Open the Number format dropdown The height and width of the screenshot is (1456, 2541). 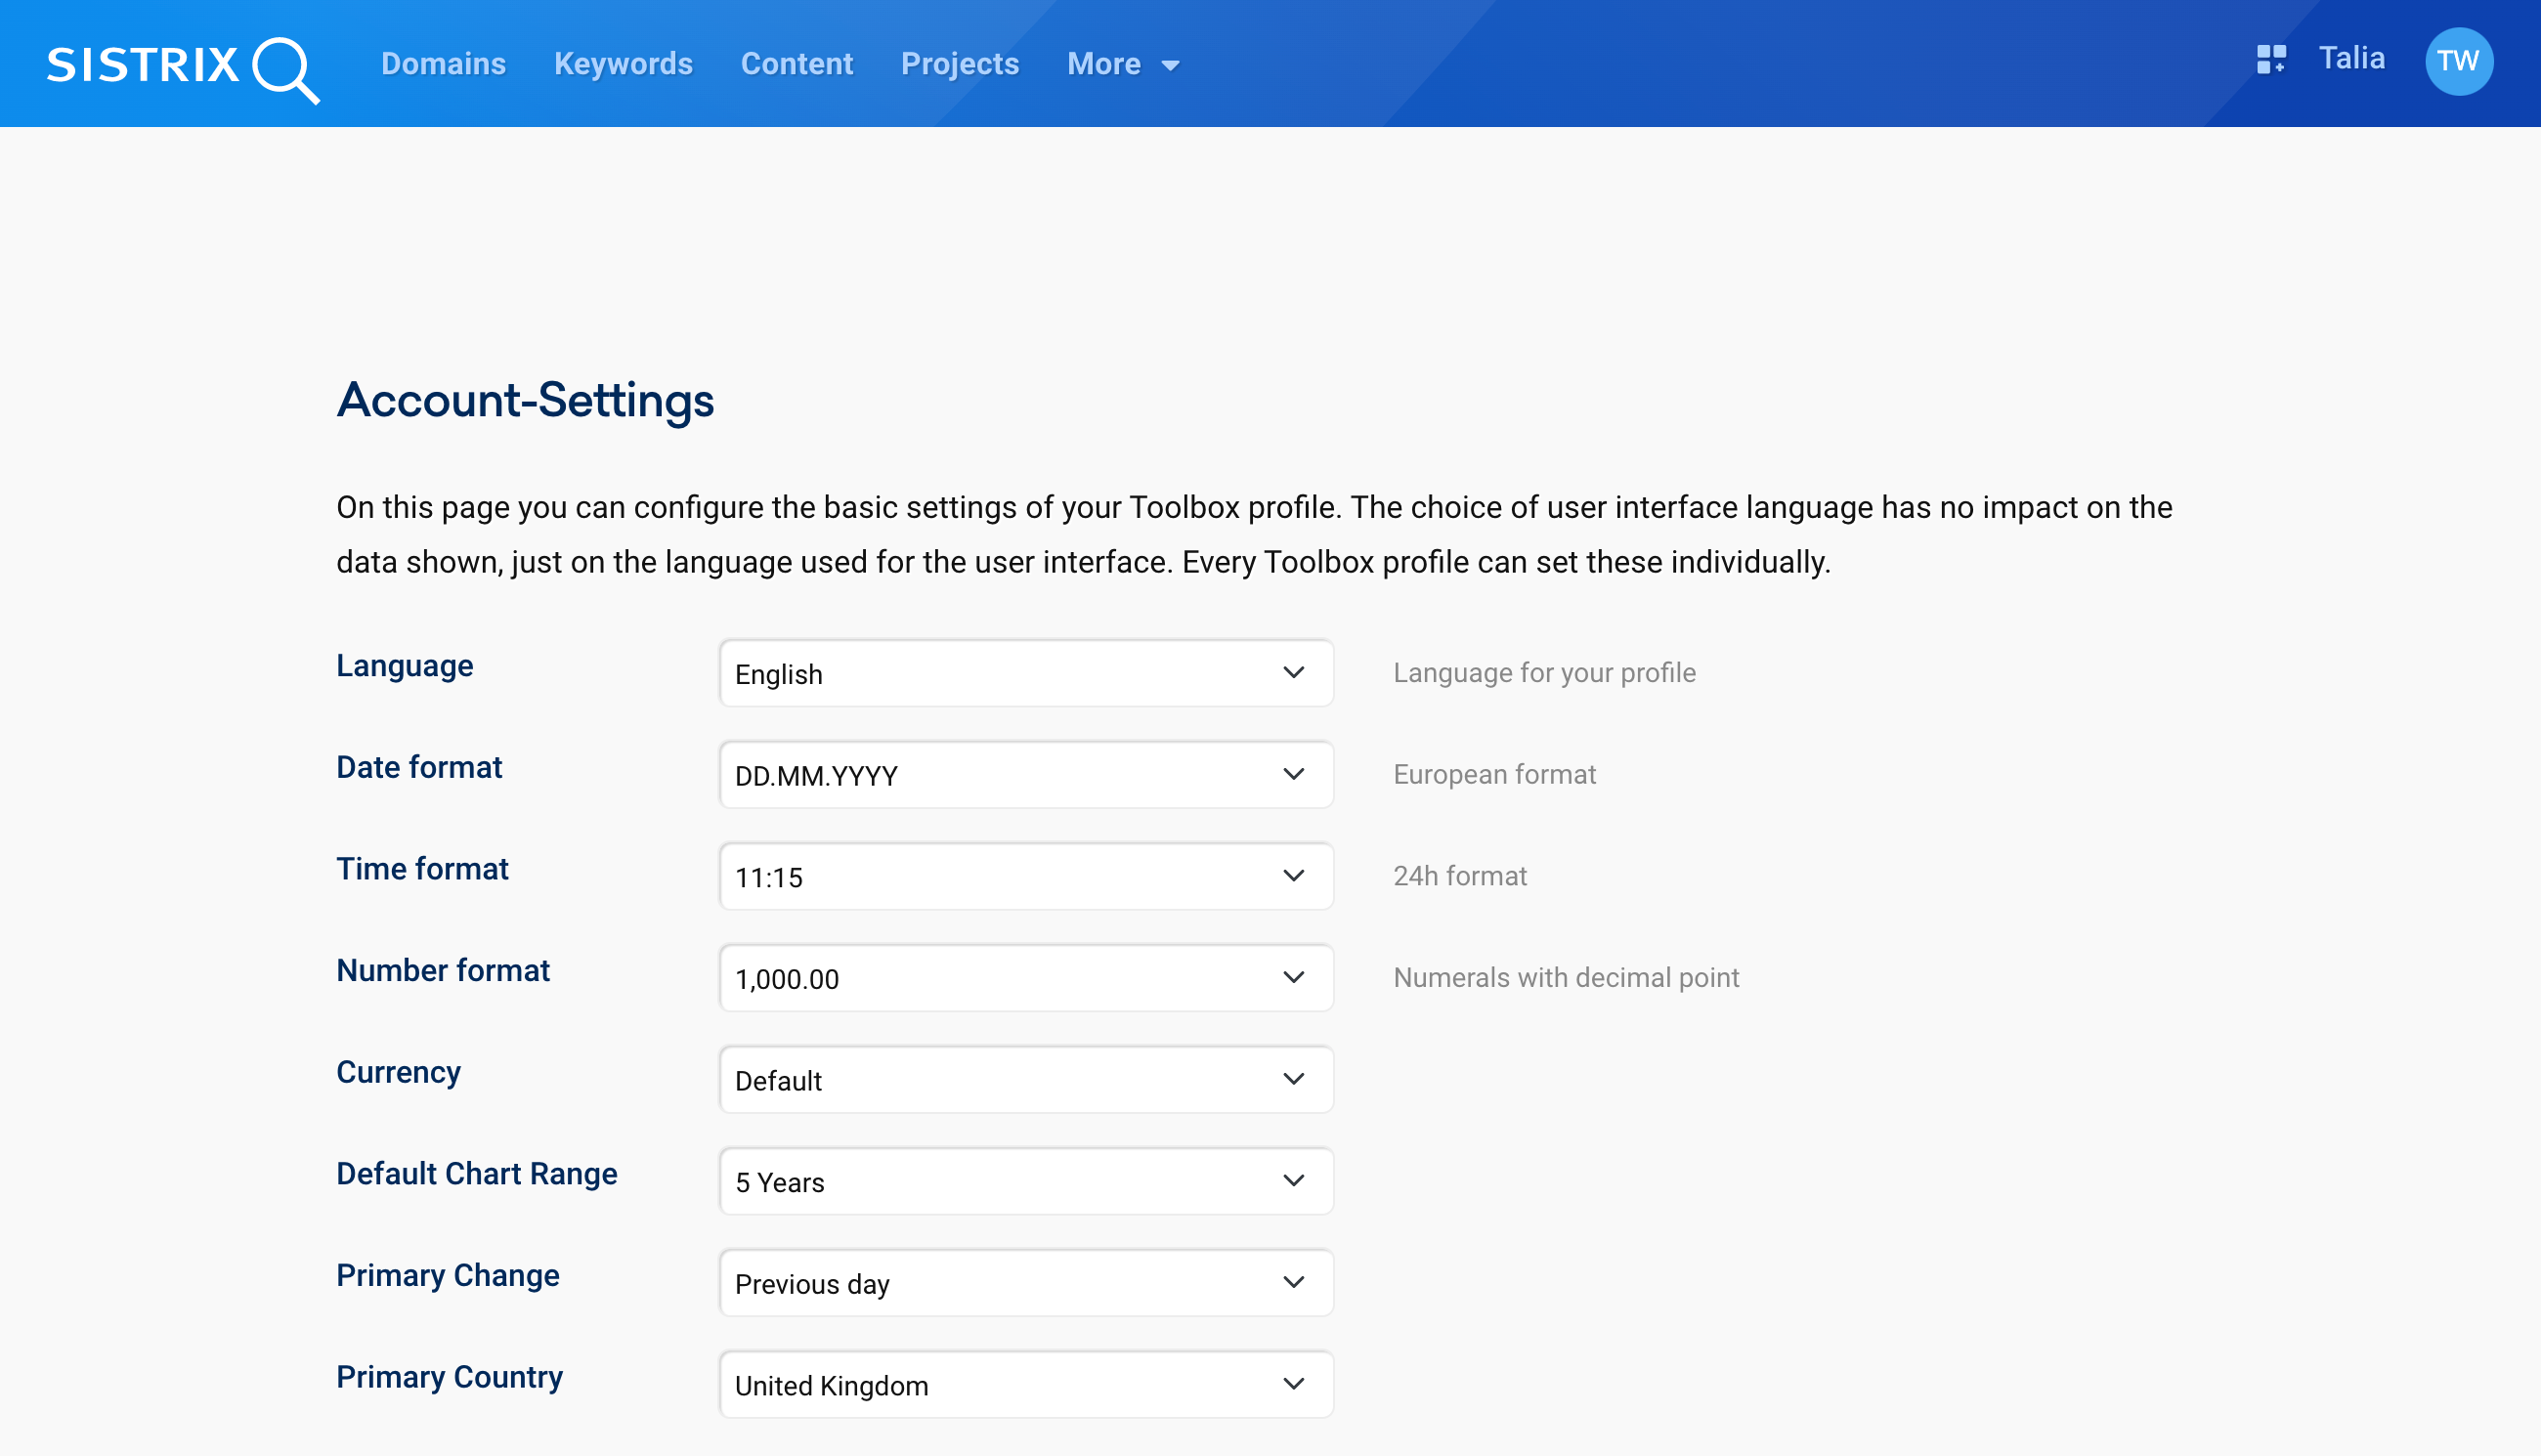pyautogui.click(x=1026, y=978)
